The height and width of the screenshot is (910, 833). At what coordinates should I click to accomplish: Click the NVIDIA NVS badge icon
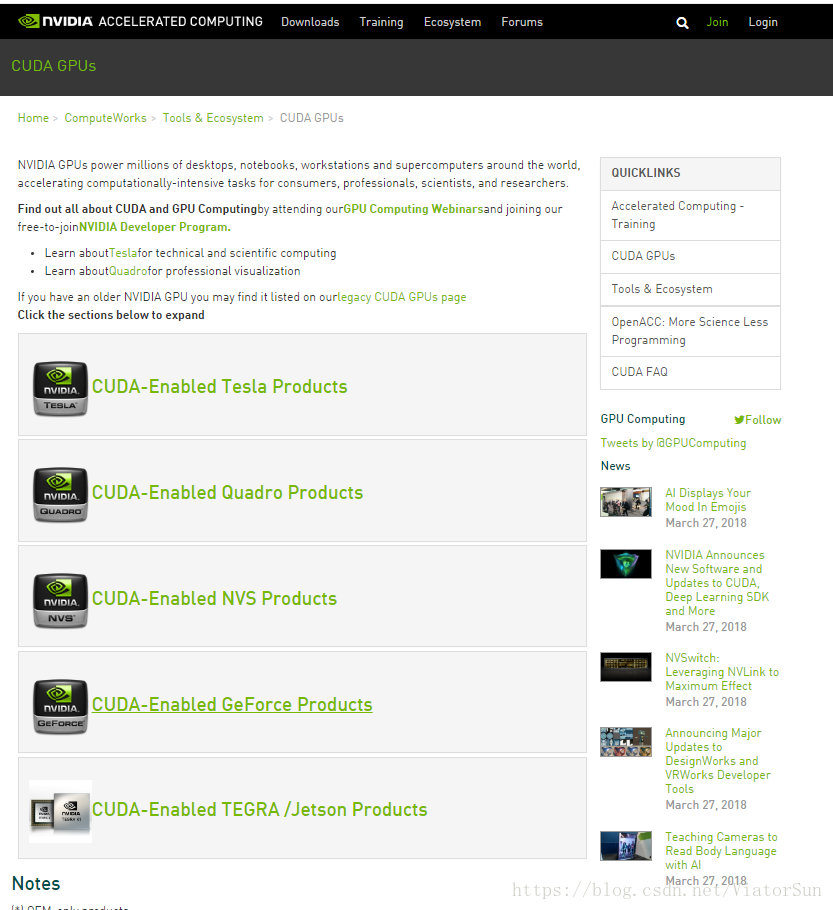(60, 601)
